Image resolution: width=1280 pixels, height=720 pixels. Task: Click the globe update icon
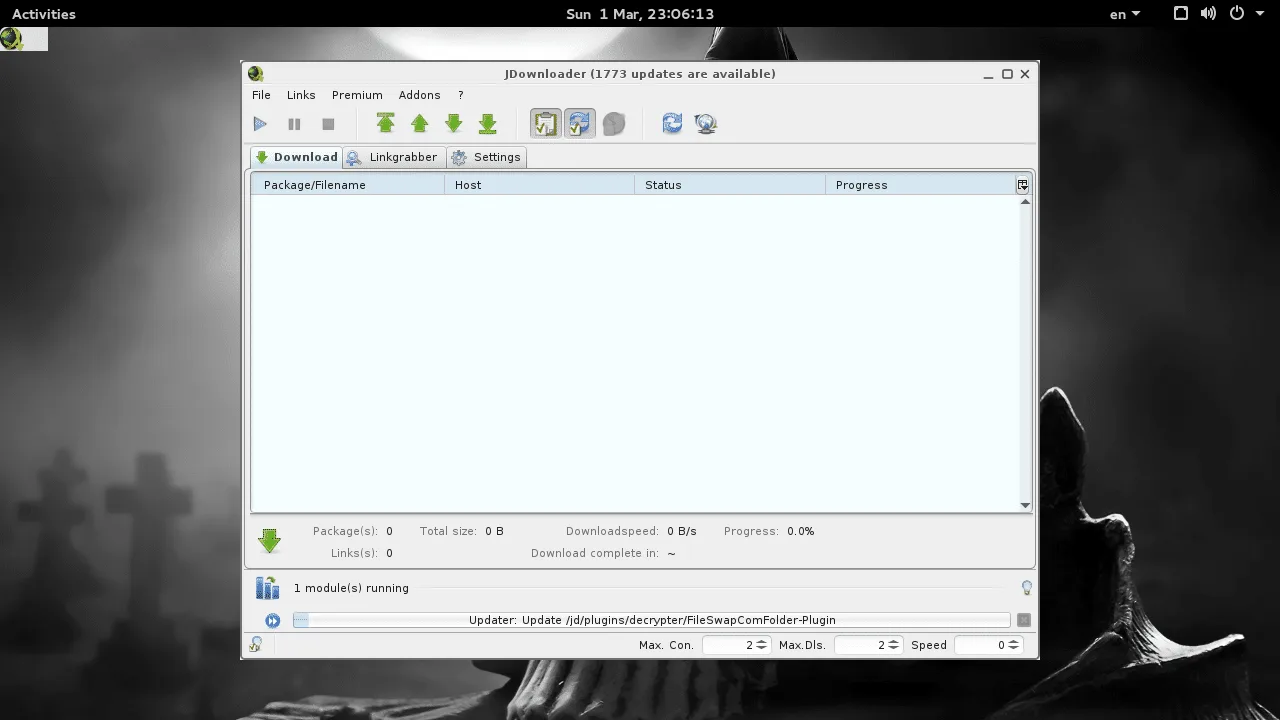point(706,123)
